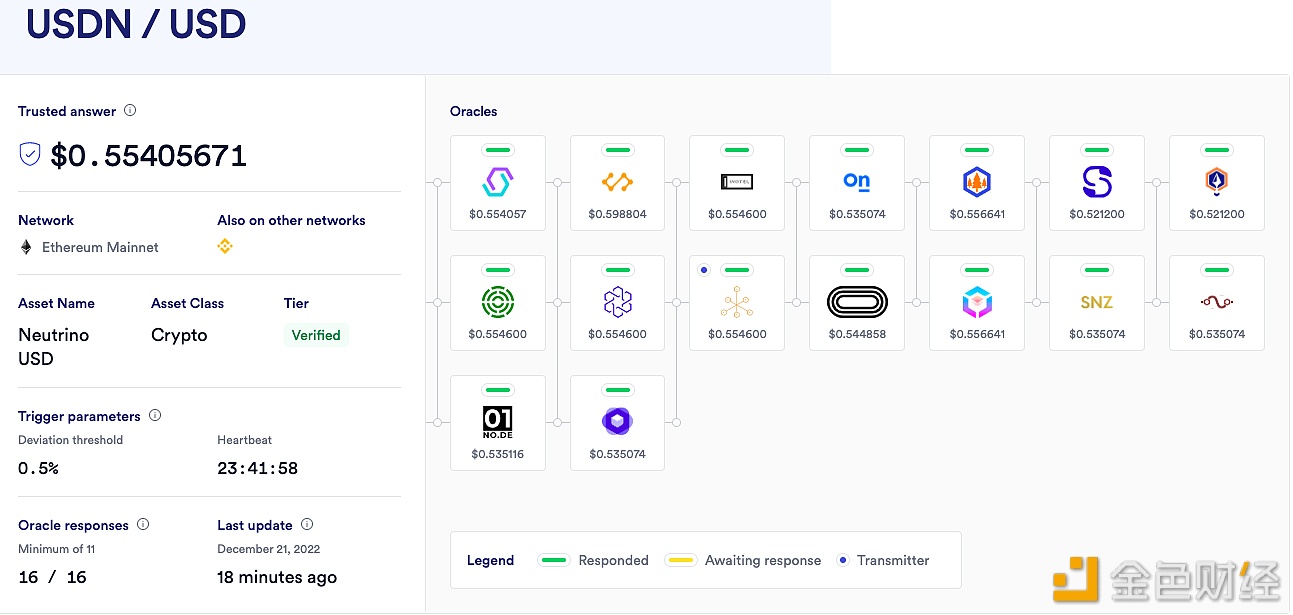Click the Verified tier badge
The image size is (1293, 615).
click(316, 335)
